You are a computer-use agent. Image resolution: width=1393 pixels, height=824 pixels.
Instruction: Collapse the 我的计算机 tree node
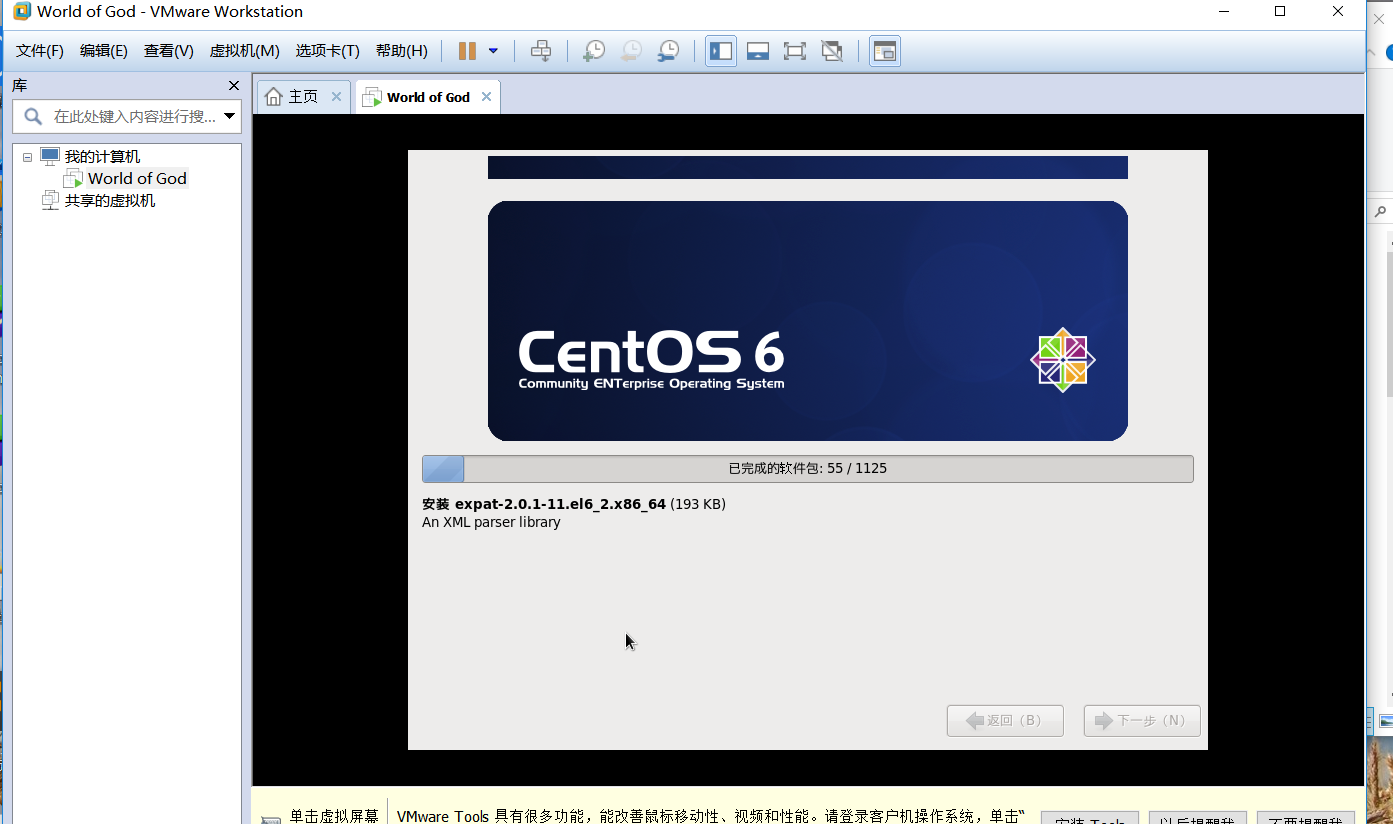point(28,158)
